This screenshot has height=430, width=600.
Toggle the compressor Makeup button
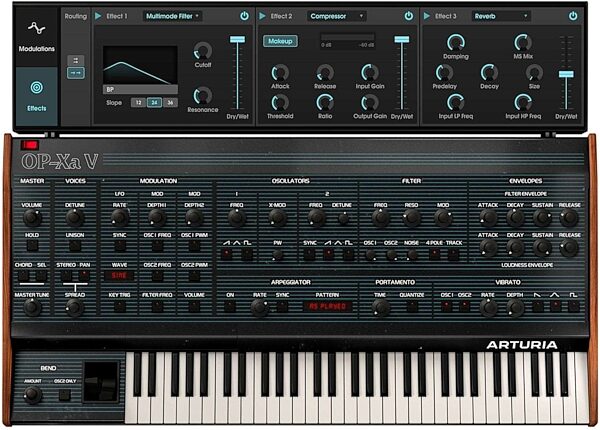coord(280,41)
